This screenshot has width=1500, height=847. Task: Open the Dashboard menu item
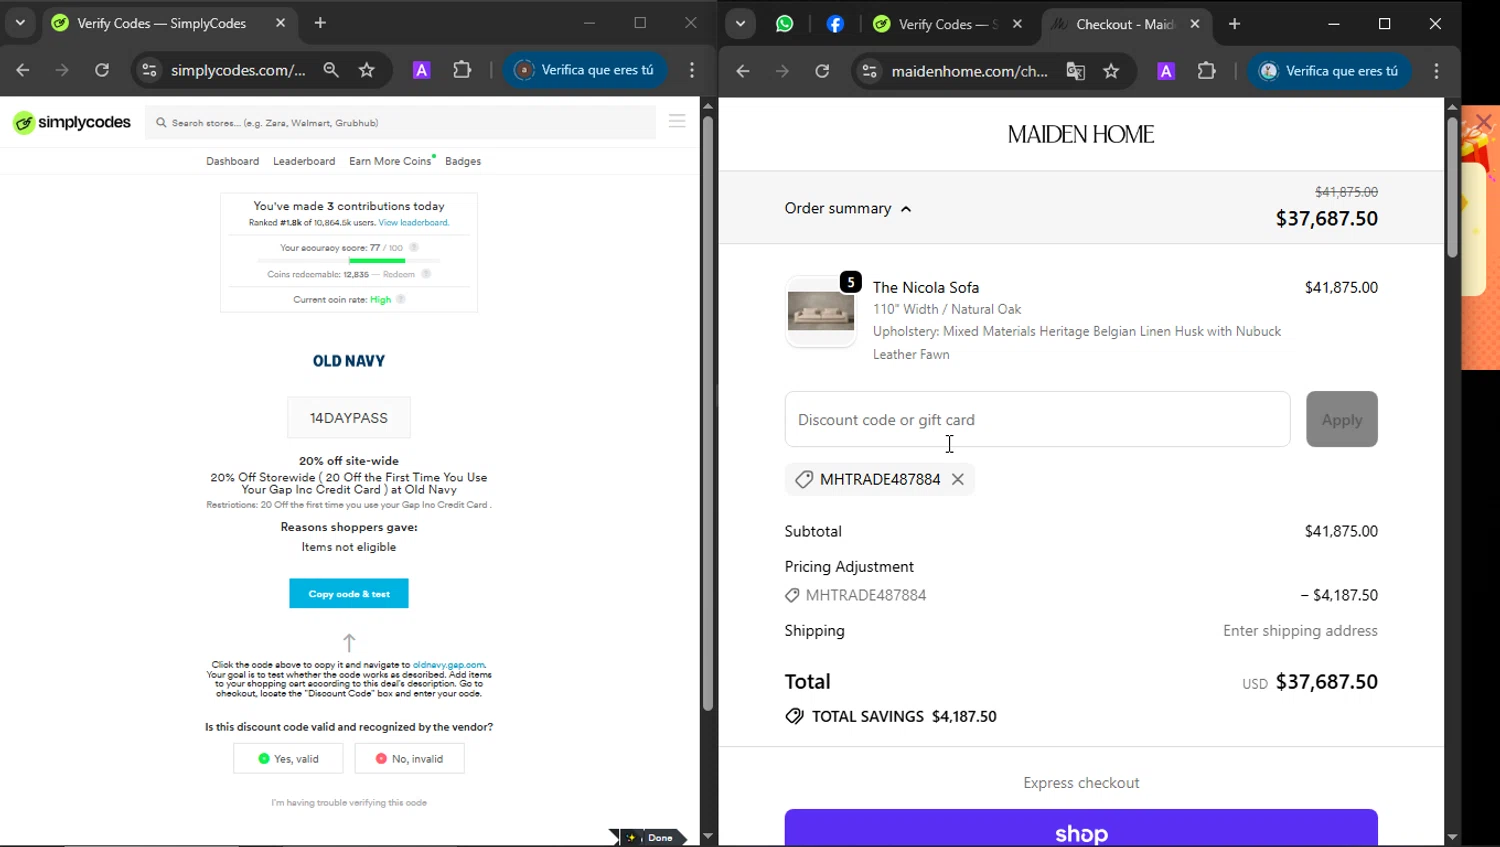pyautogui.click(x=232, y=161)
